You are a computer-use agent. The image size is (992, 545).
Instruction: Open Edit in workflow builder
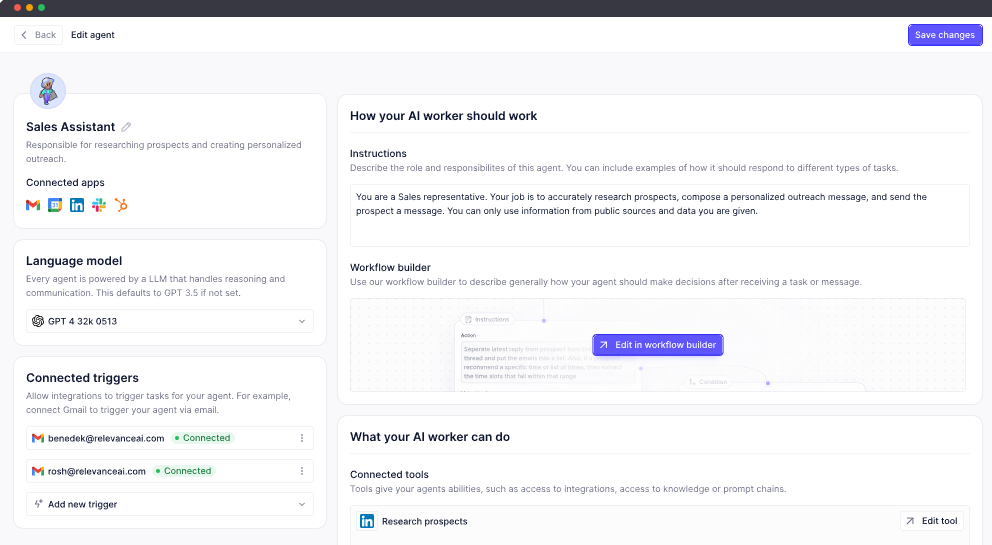(657, 345)
